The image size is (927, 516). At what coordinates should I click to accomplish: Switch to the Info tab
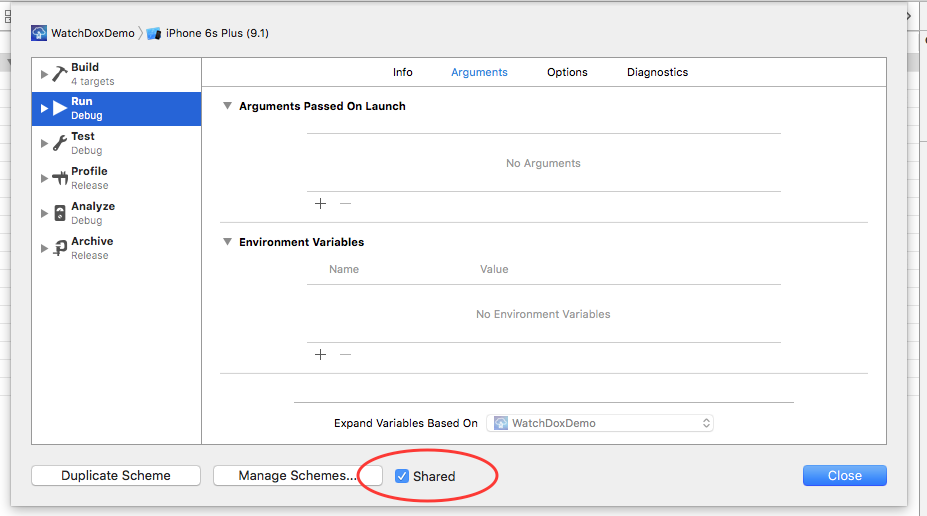tap(403, 72)
